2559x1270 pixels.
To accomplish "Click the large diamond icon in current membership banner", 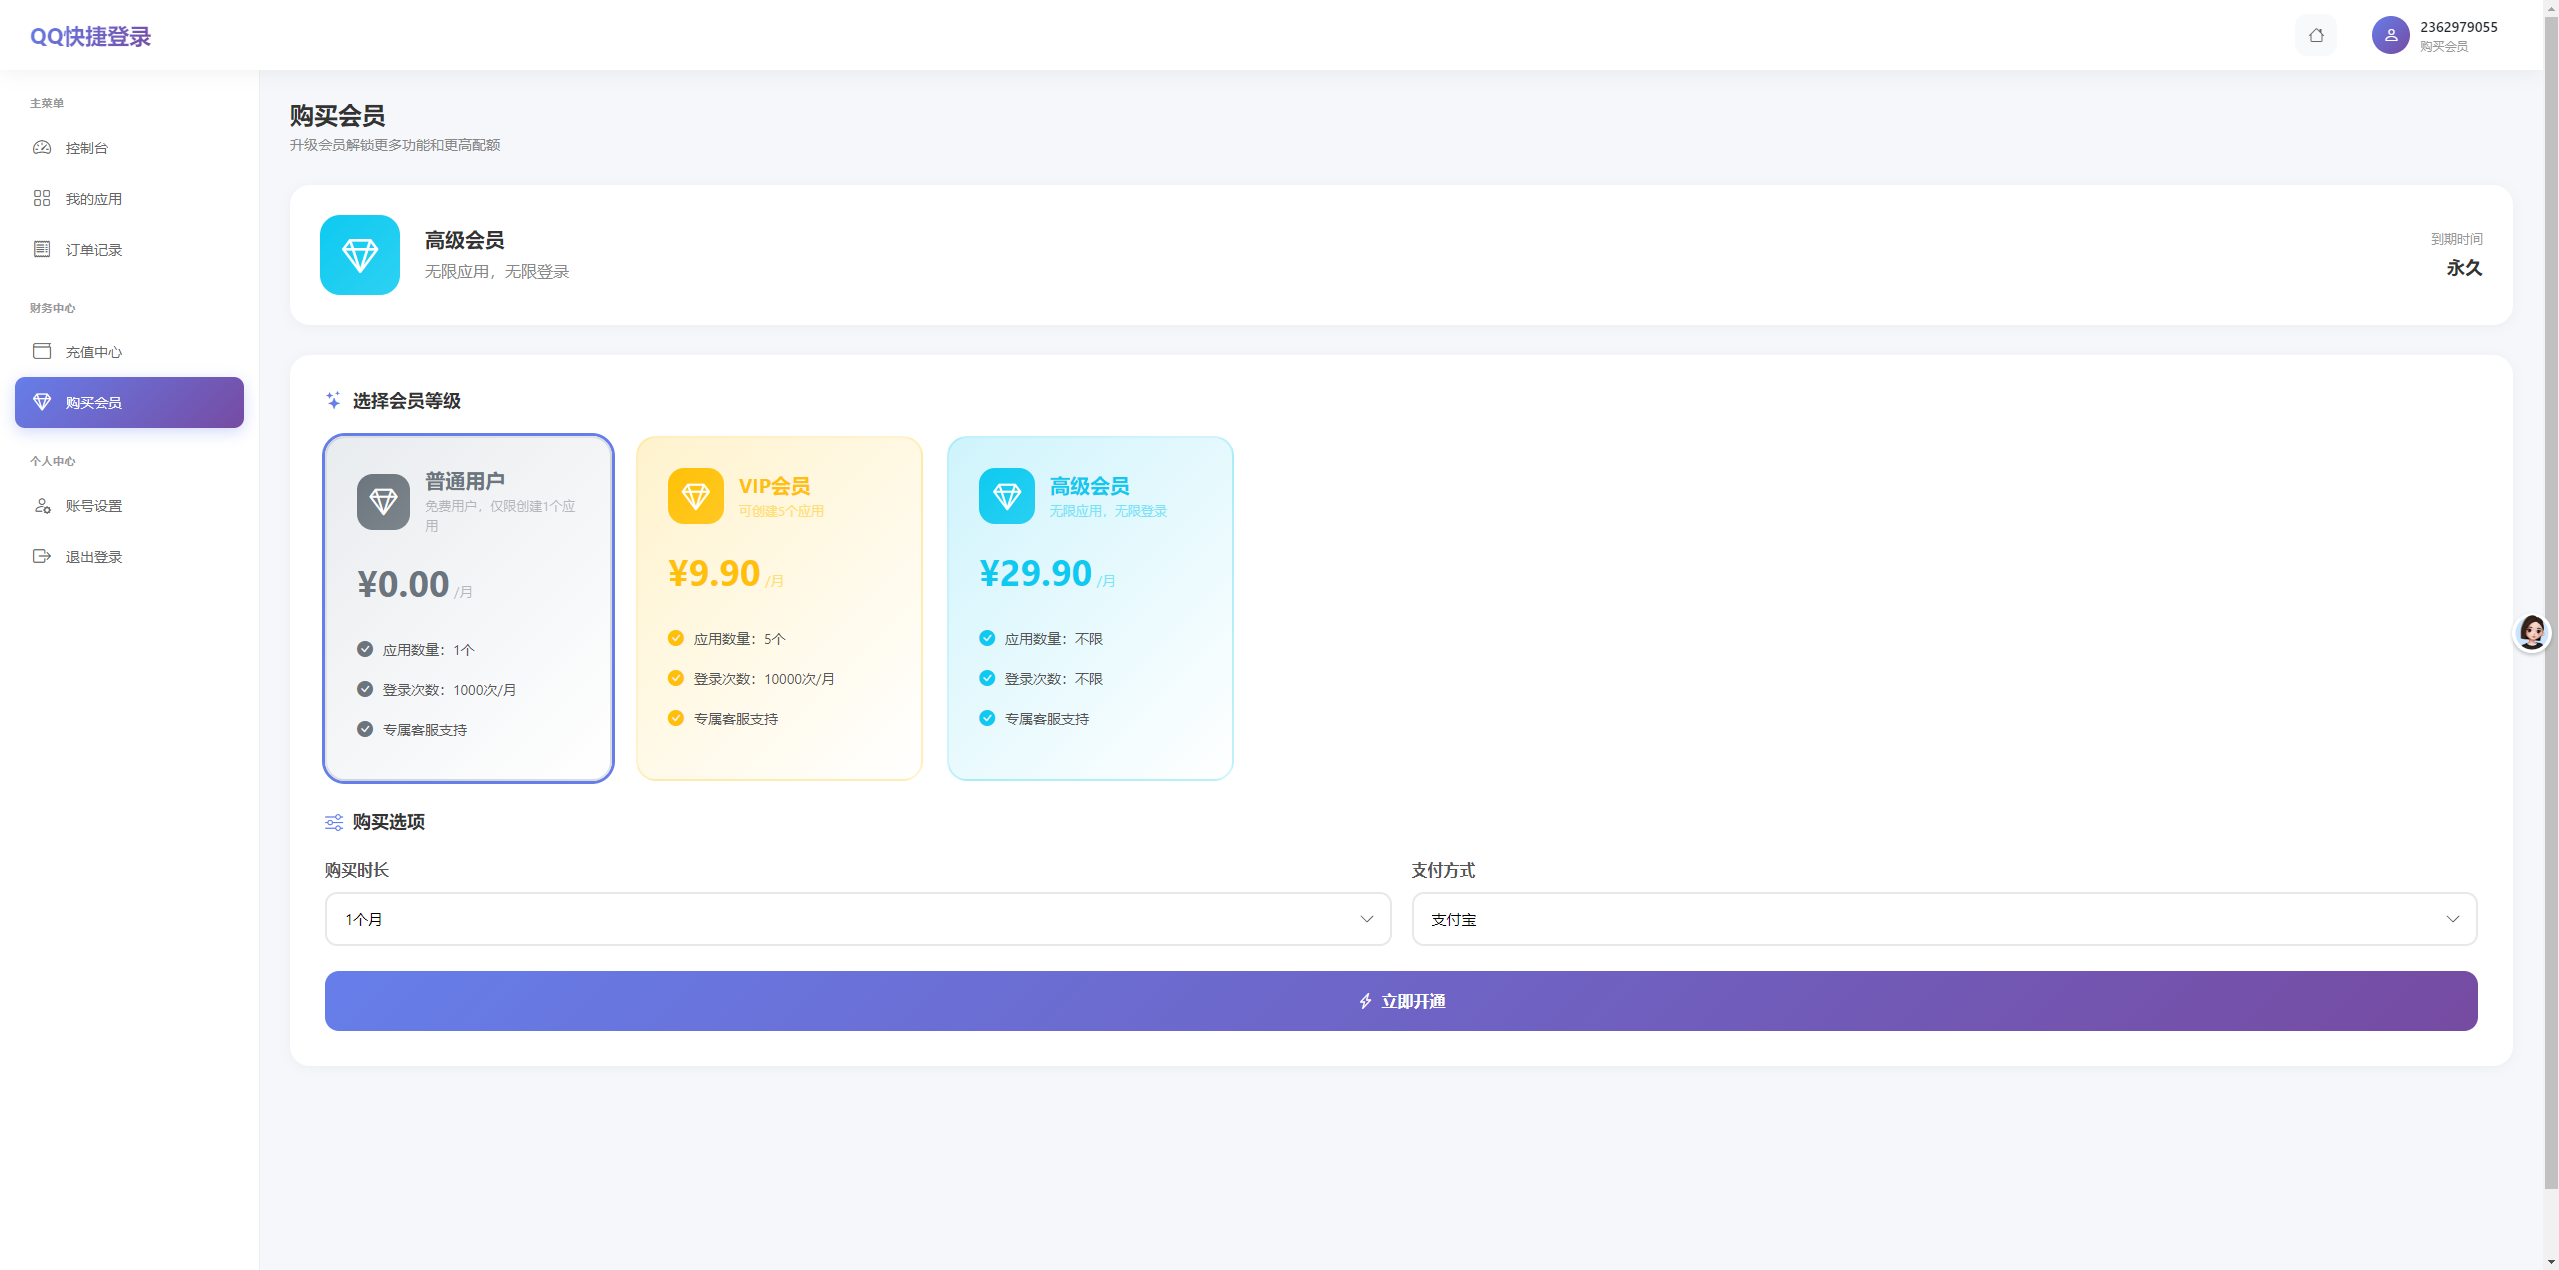I will pos(360,255).
